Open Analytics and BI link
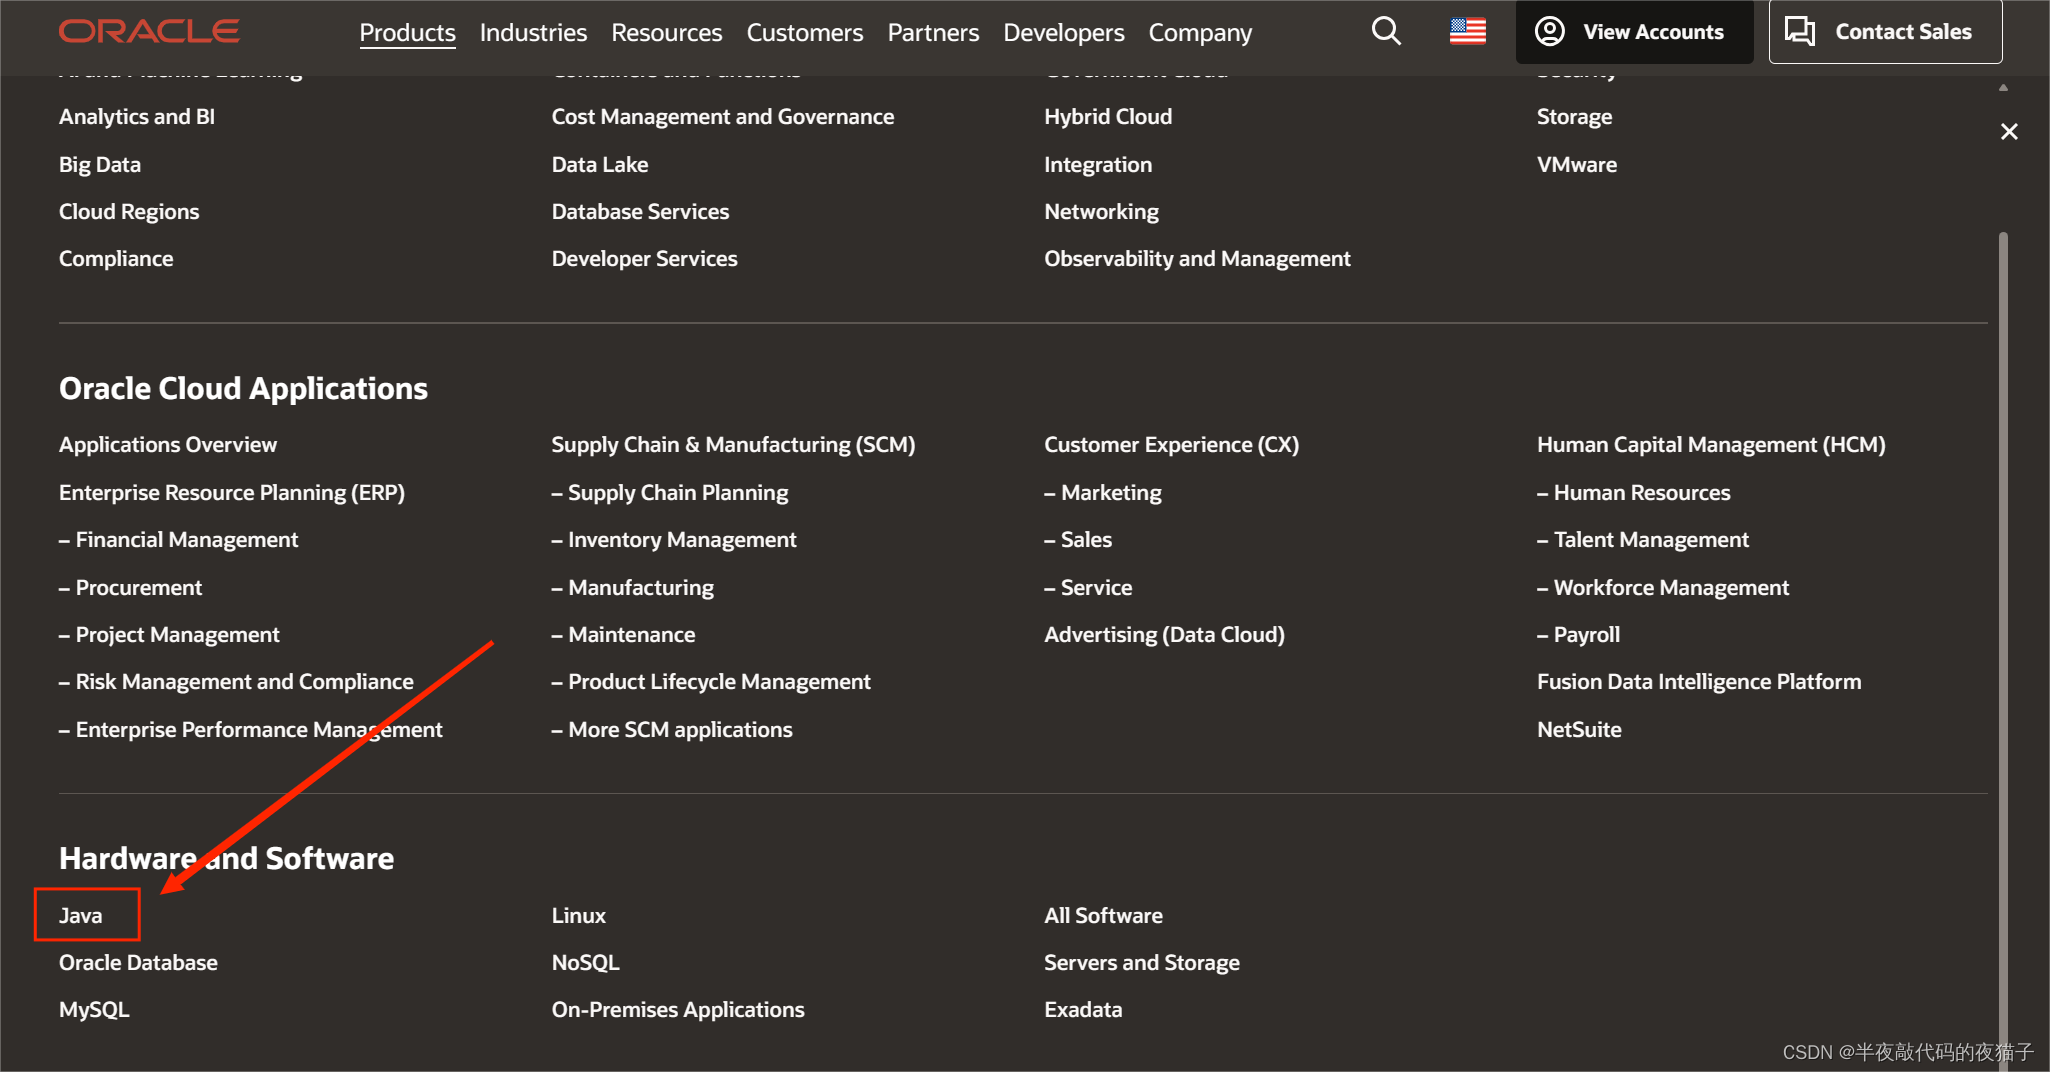This screenshot has width=2050, height=1072. [x=137, y=116]
